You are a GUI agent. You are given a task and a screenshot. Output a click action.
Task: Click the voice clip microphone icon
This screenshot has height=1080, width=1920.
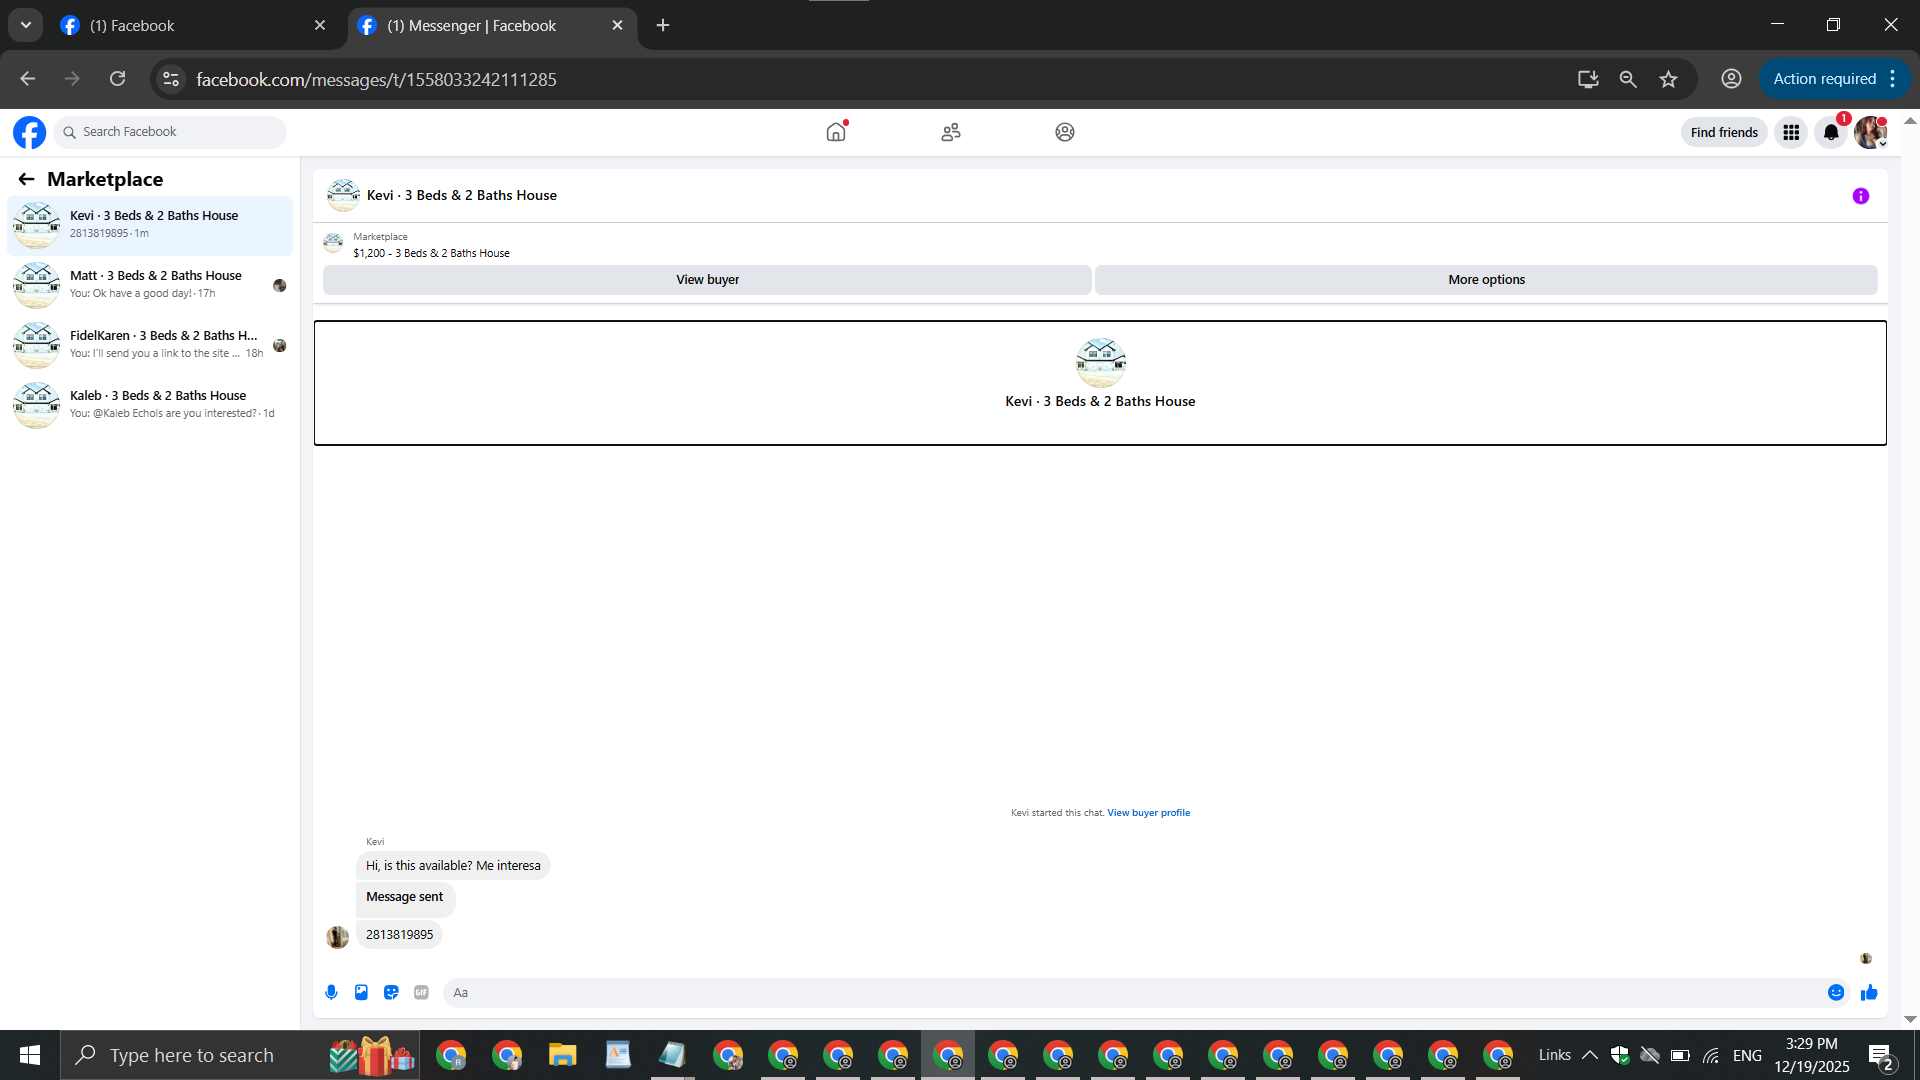[331, 992]
